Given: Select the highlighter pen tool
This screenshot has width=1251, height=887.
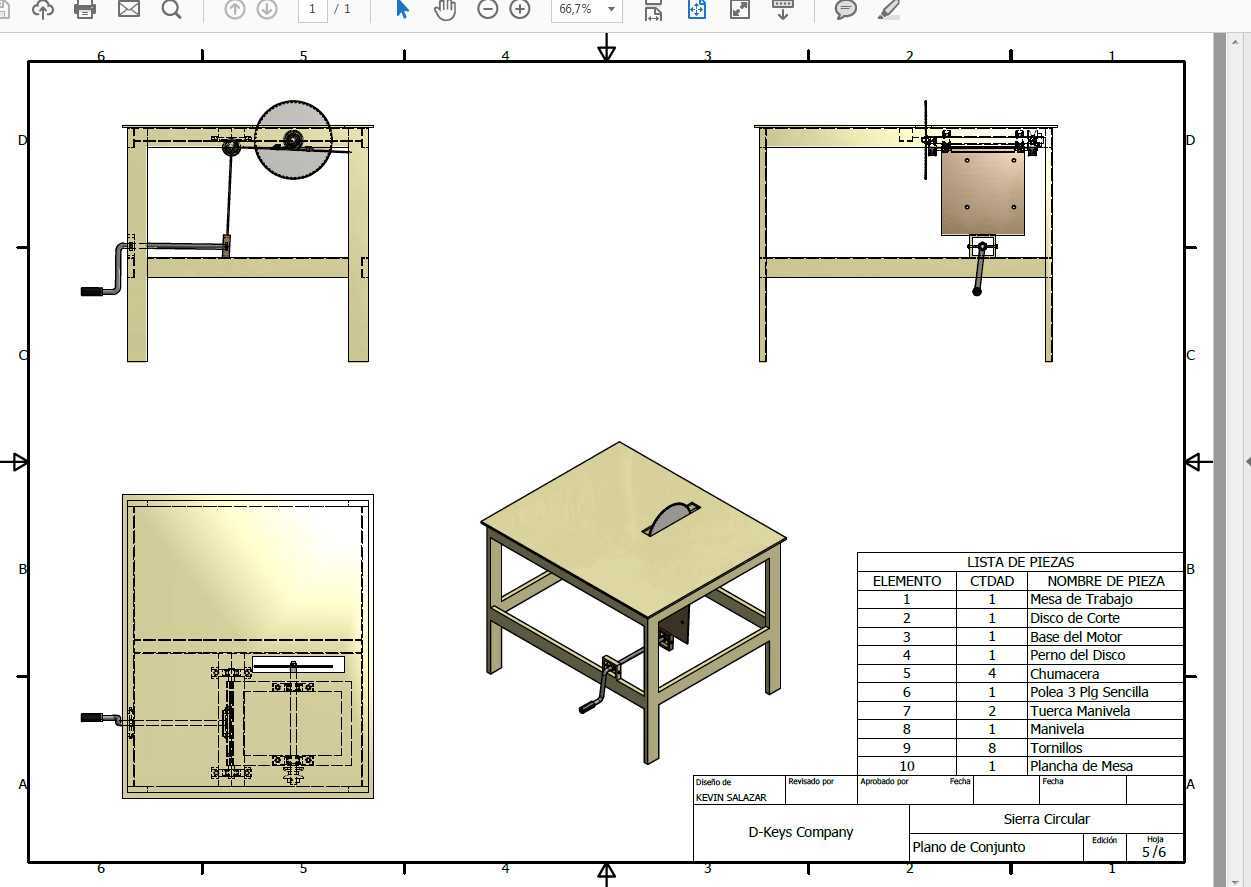Looking at the screenshot, I should (x=888, y=9).
